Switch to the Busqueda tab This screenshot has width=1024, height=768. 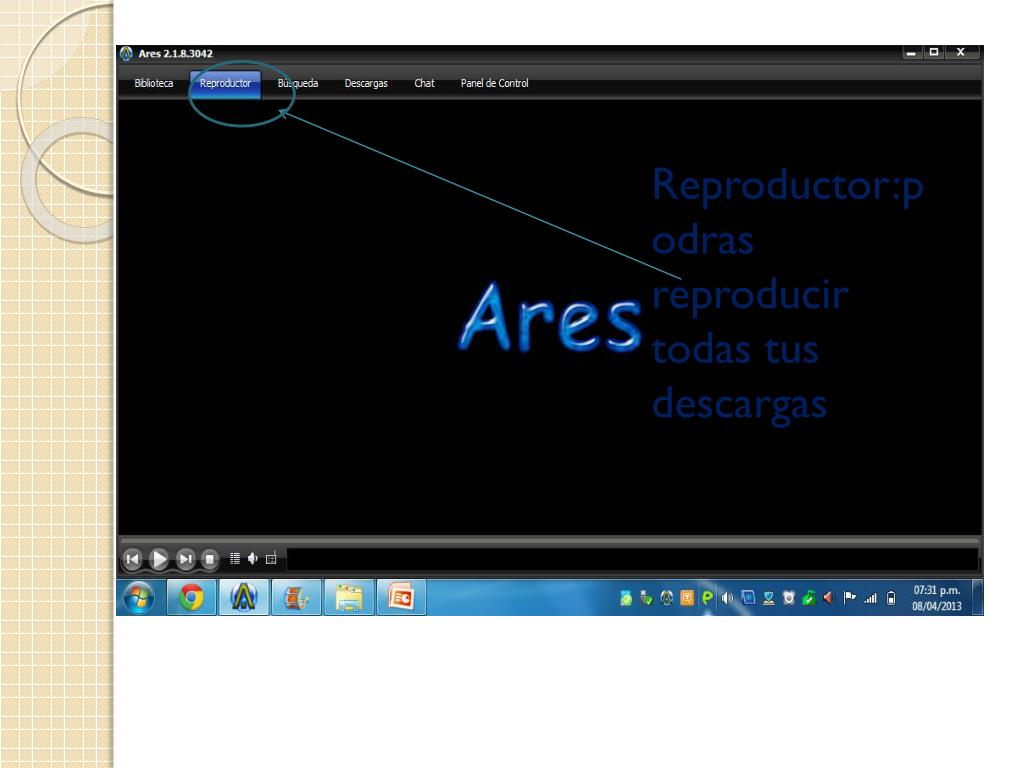298,84
